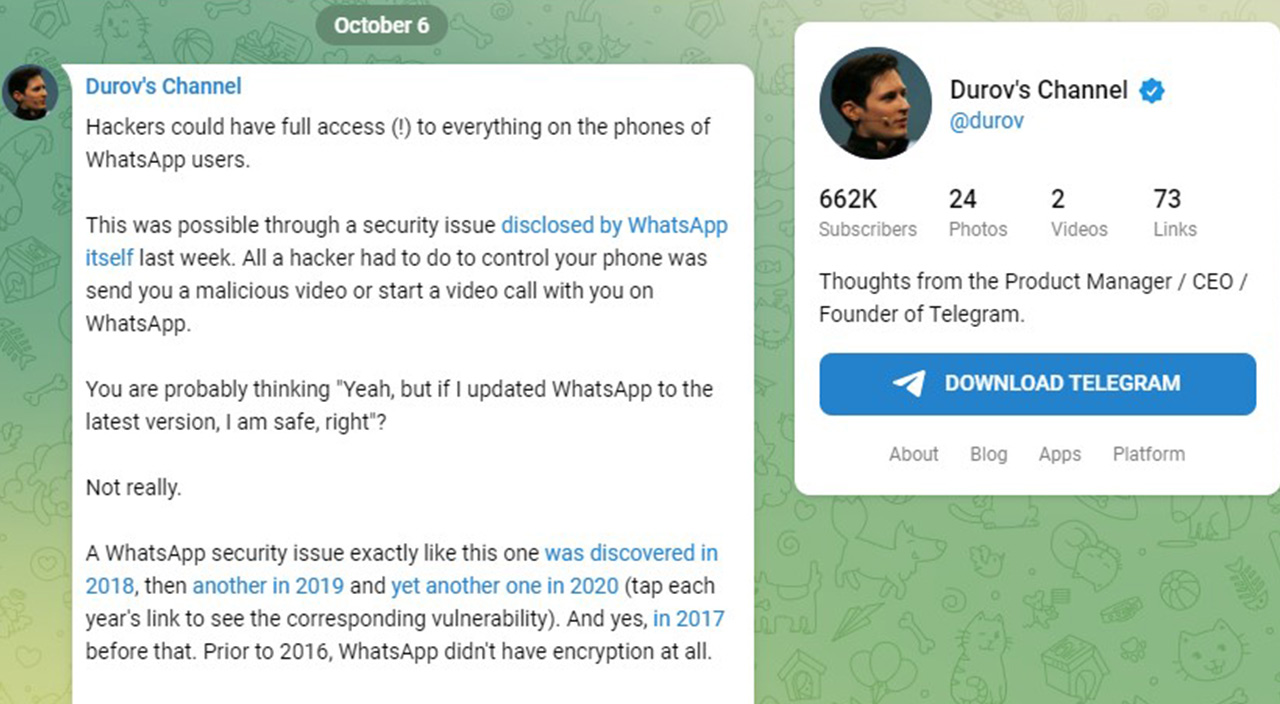This screenshot has height=704, width=1280.
Task: Click the verified badge beside Durov's Channel
Action: click(x=1152, y=91)
